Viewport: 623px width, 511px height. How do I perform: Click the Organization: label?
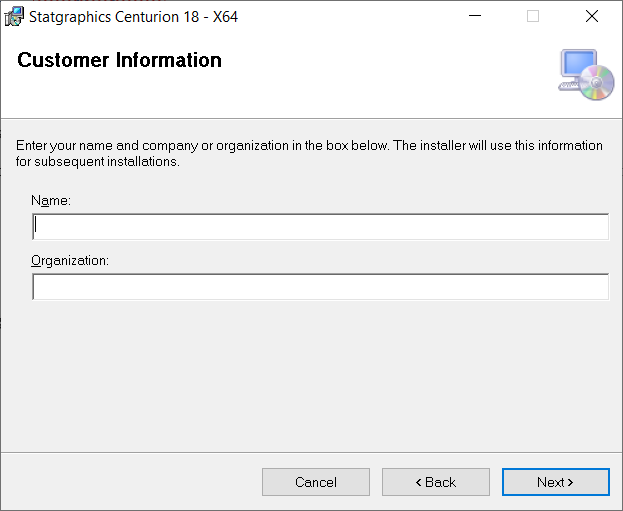click(70, 261)
